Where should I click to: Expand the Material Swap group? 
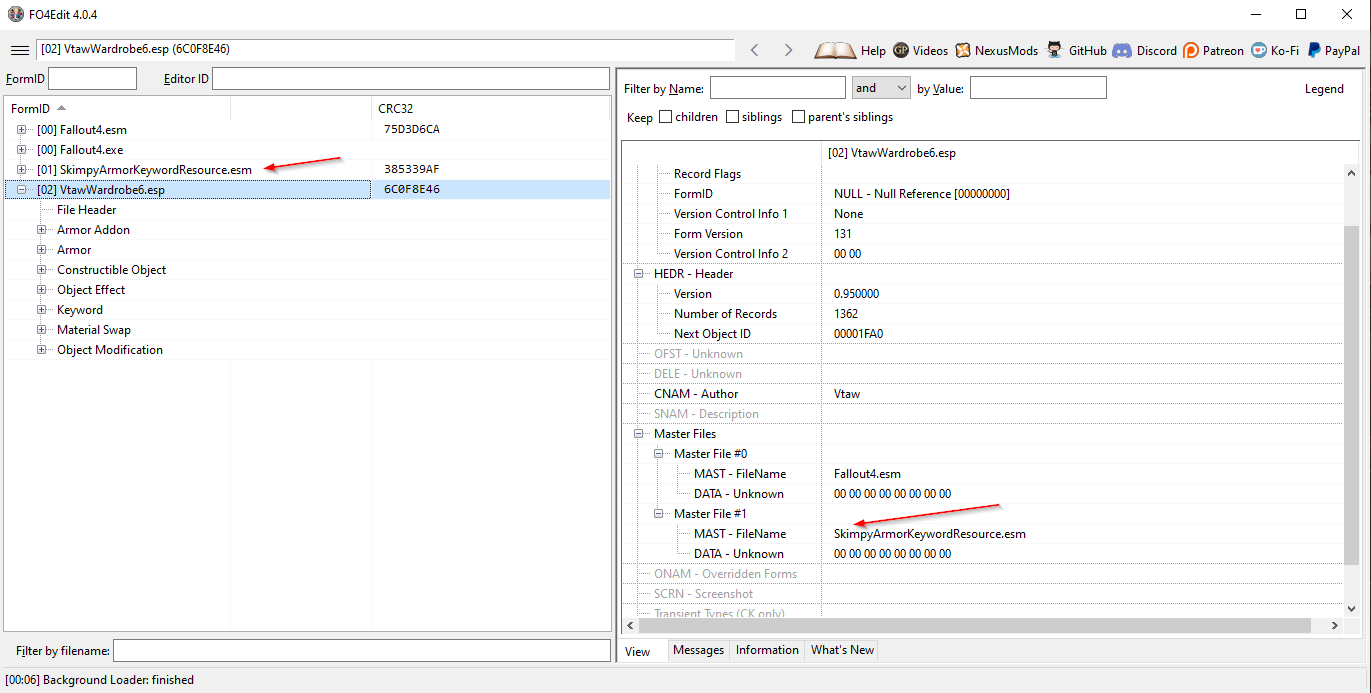(x=42, y=330)
